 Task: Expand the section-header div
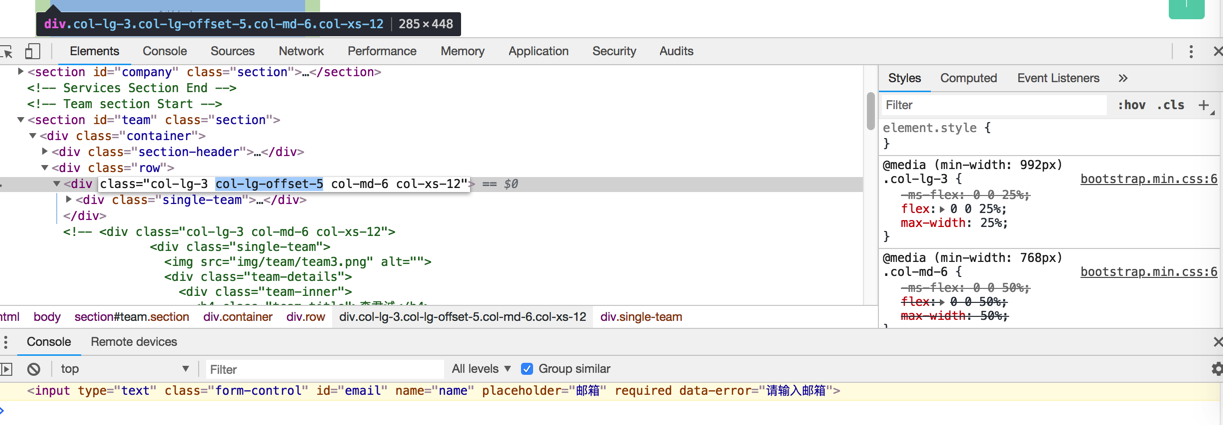pyautogui.click(x=45, y=152)
